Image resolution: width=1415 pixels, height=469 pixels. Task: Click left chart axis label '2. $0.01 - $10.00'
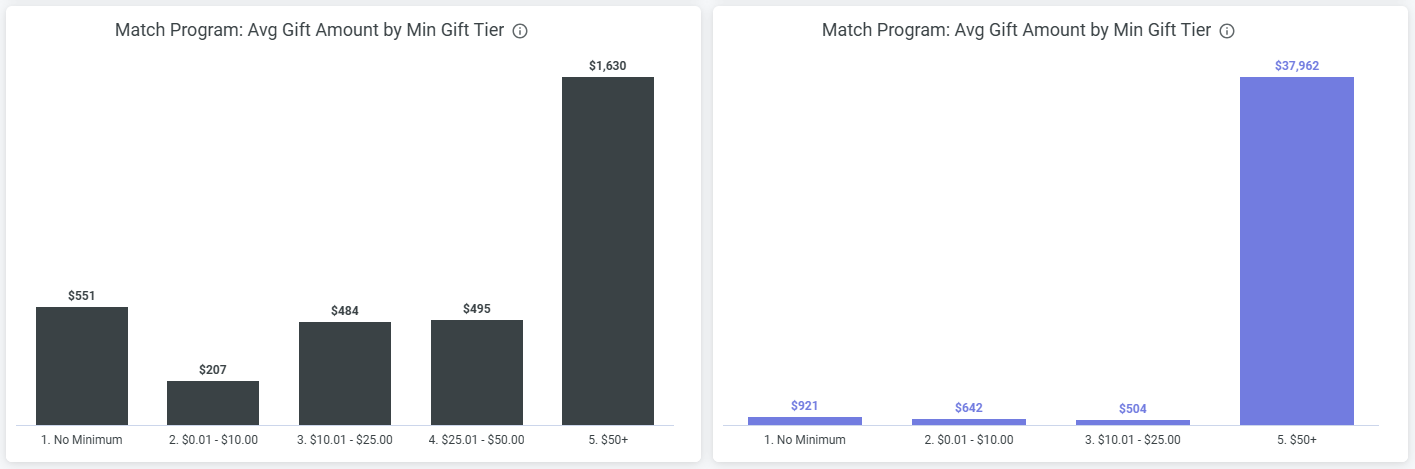coord(213,439)
